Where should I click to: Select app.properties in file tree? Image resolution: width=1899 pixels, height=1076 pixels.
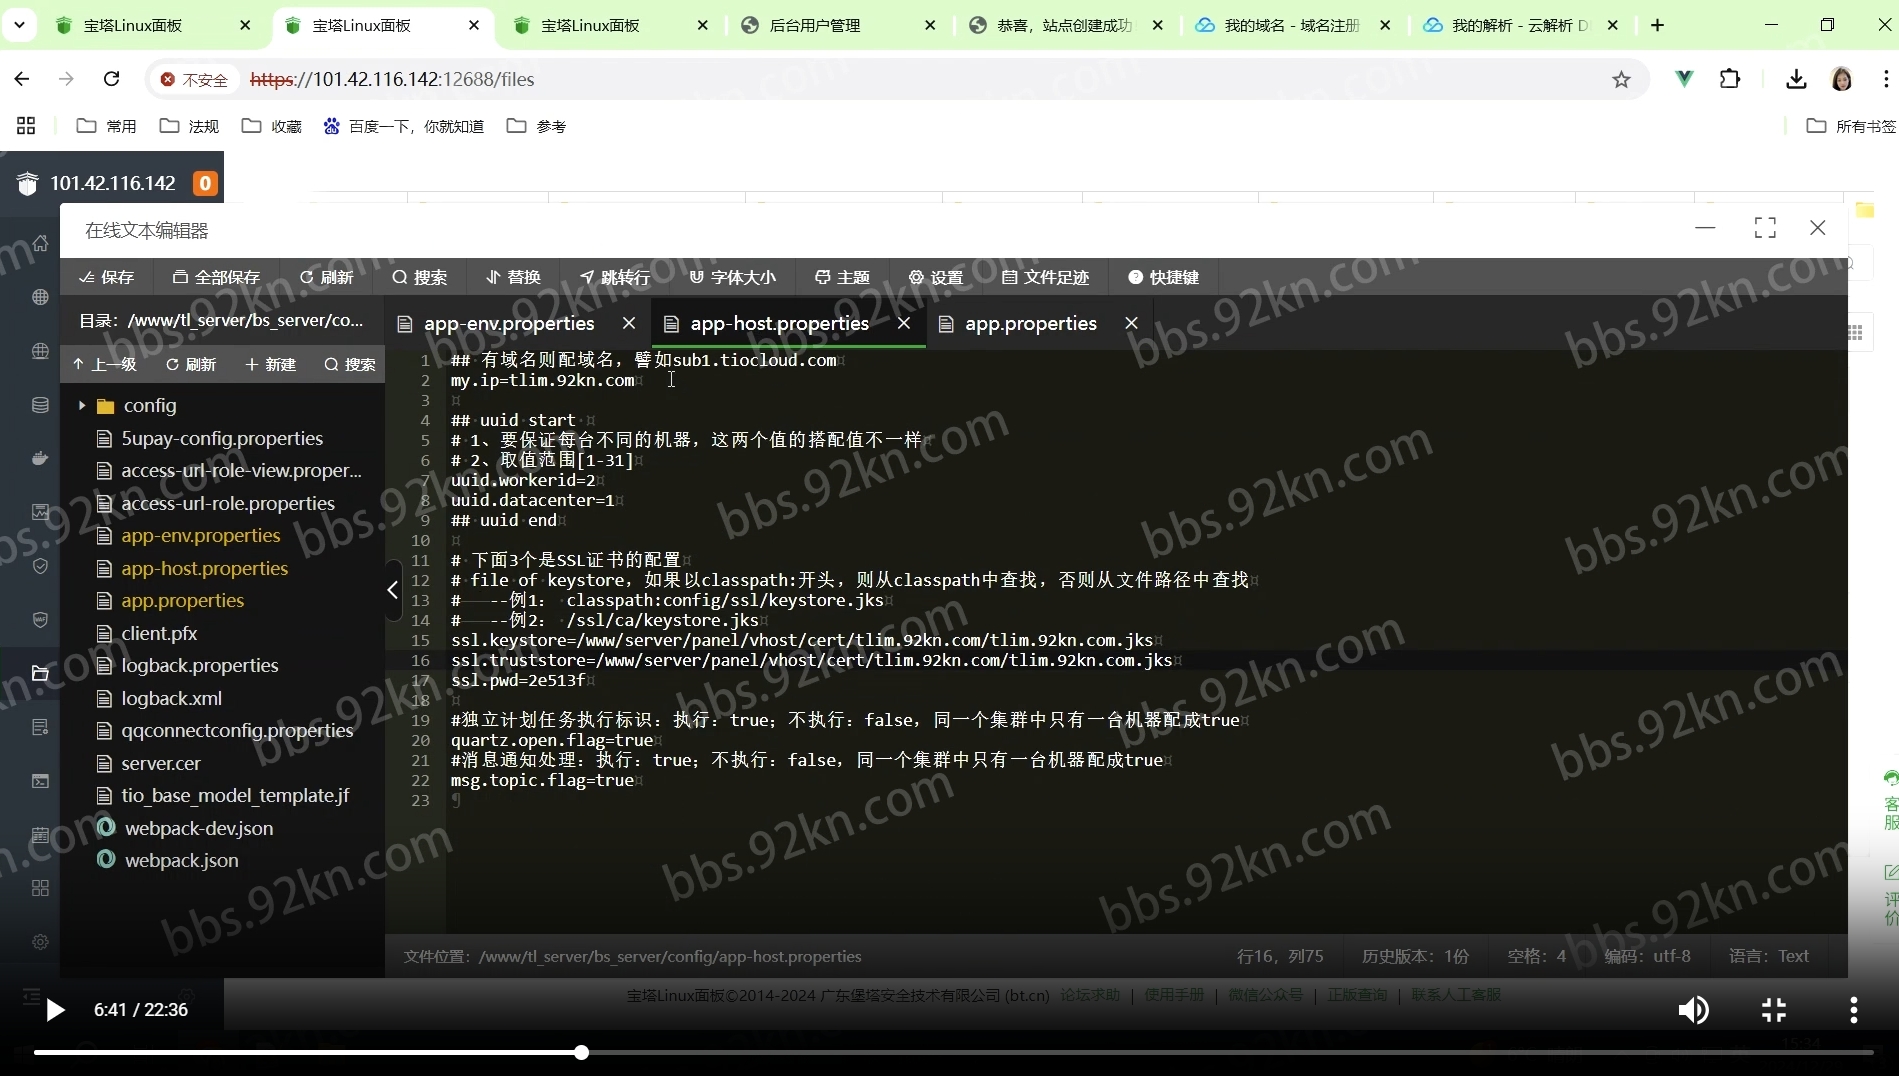point(182,600)
